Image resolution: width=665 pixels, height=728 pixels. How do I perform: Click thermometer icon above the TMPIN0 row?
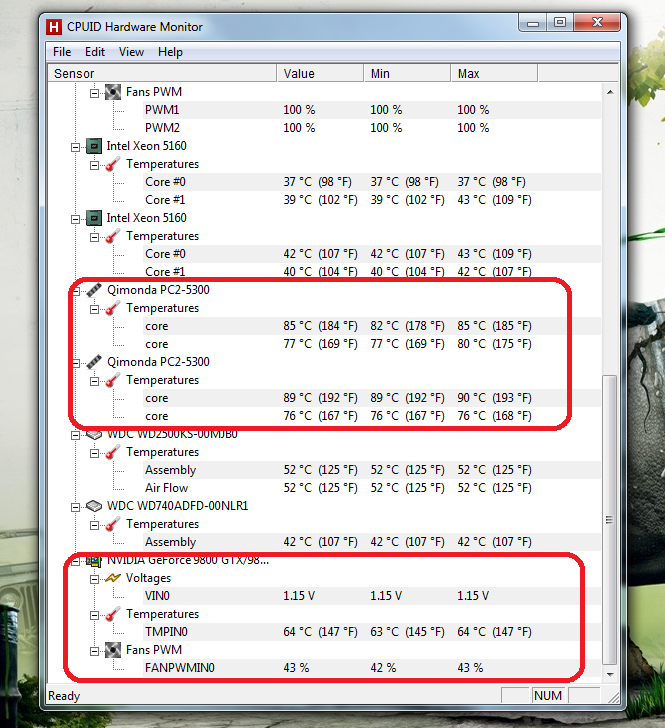tap(113, 614)
